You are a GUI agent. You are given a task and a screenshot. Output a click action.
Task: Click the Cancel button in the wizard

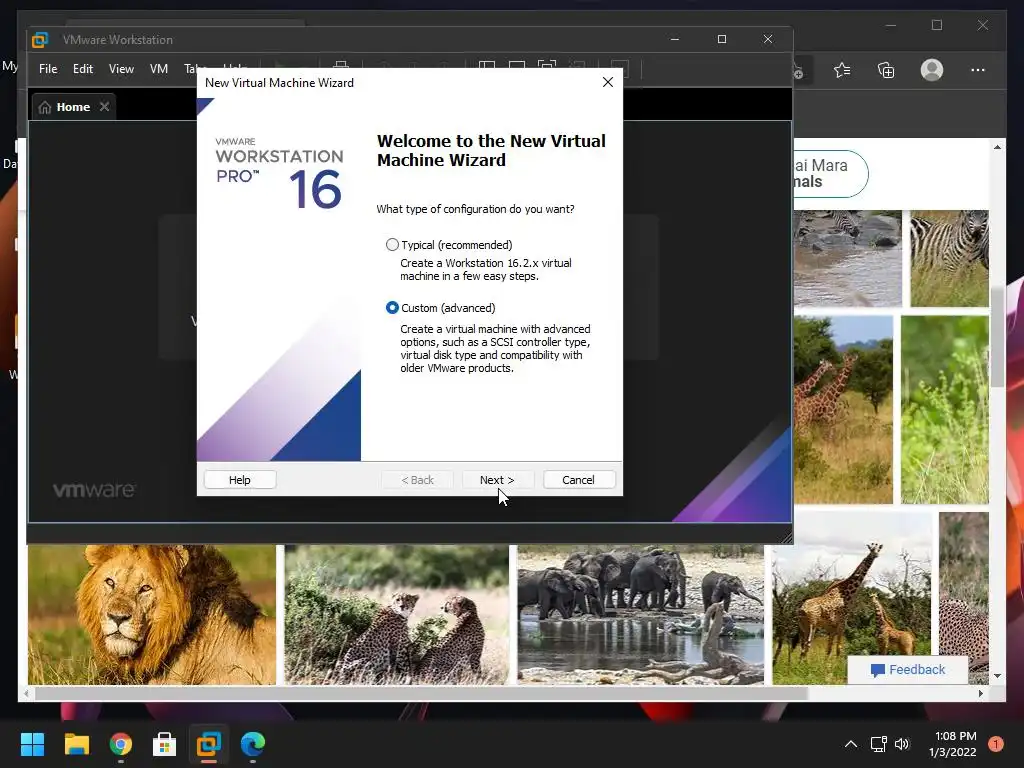click(579, 480)
